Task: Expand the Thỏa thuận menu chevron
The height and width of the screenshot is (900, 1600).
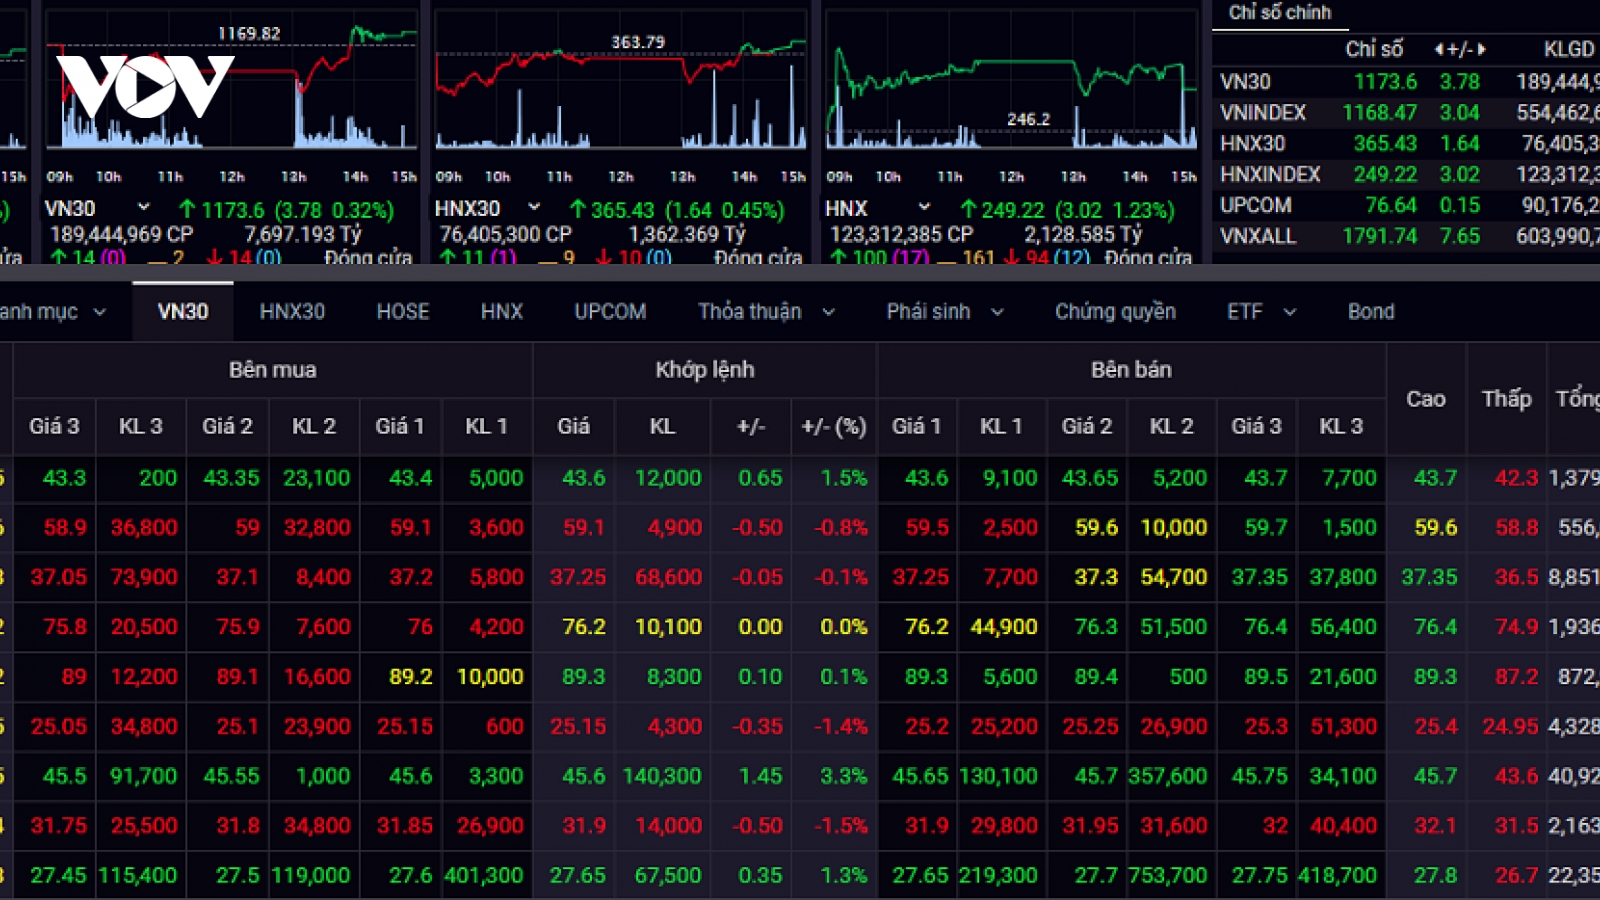Action: (828, 312)
